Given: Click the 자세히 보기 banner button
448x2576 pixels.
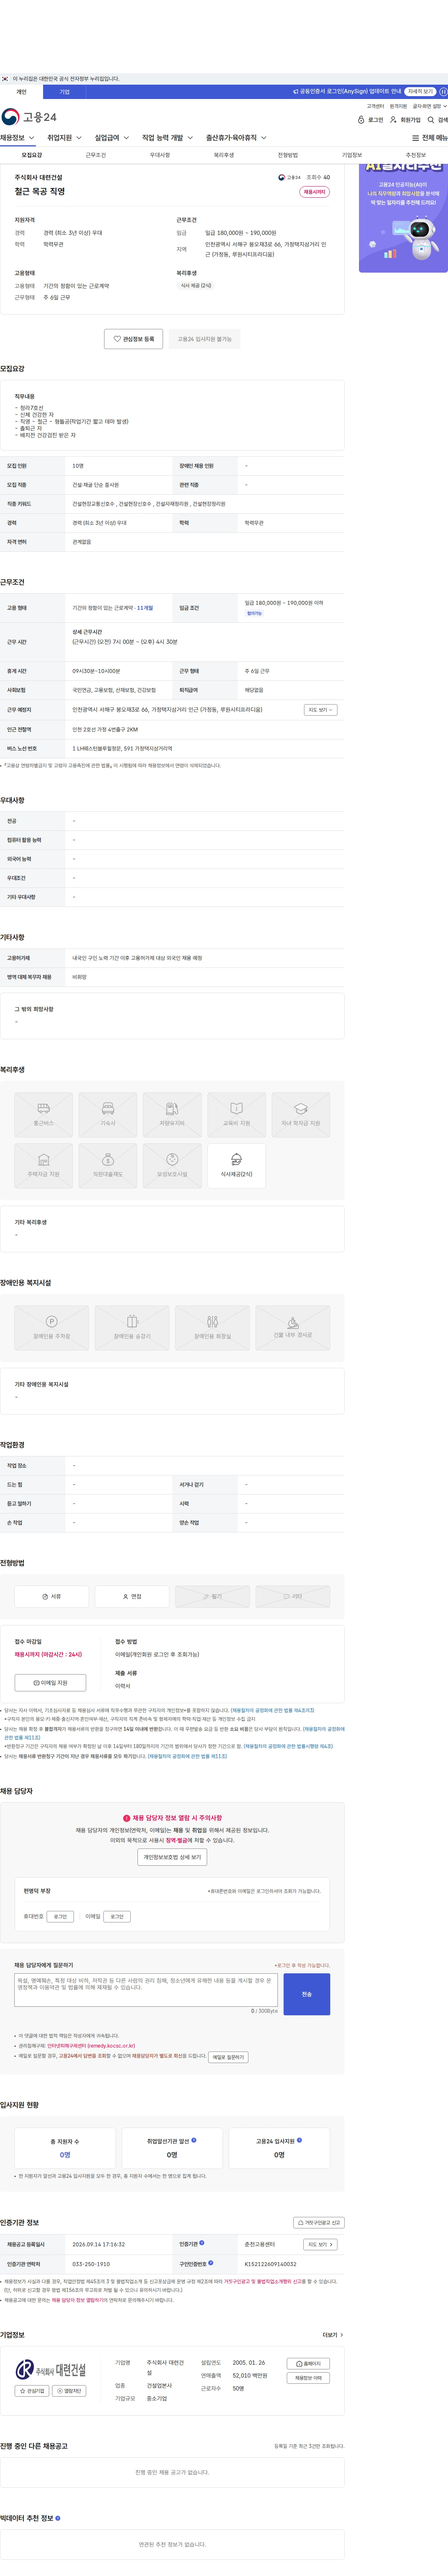Looking at the screenshot, I should click(x=420, y=91).
